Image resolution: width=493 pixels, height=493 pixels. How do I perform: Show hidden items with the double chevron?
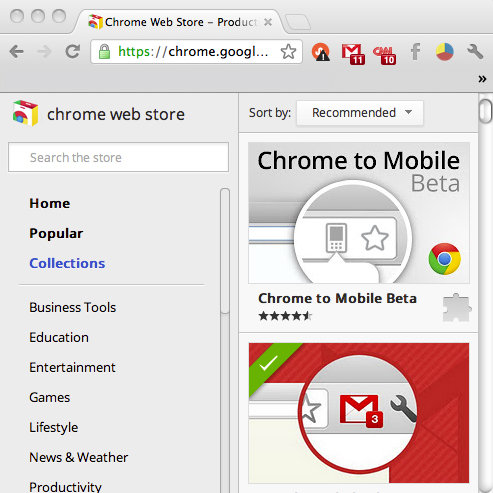tap(482, 79)
